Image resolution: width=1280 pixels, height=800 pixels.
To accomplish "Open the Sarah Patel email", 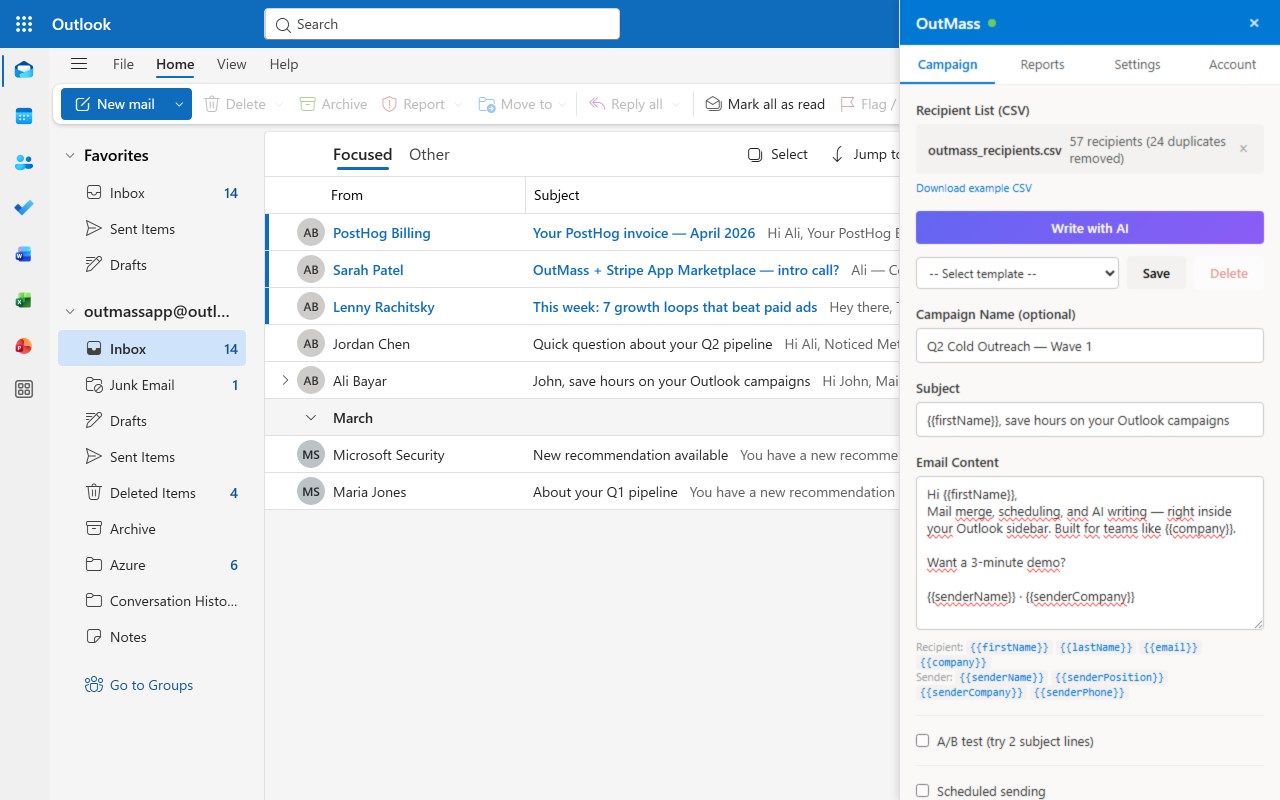I will (x=582, y=270).
